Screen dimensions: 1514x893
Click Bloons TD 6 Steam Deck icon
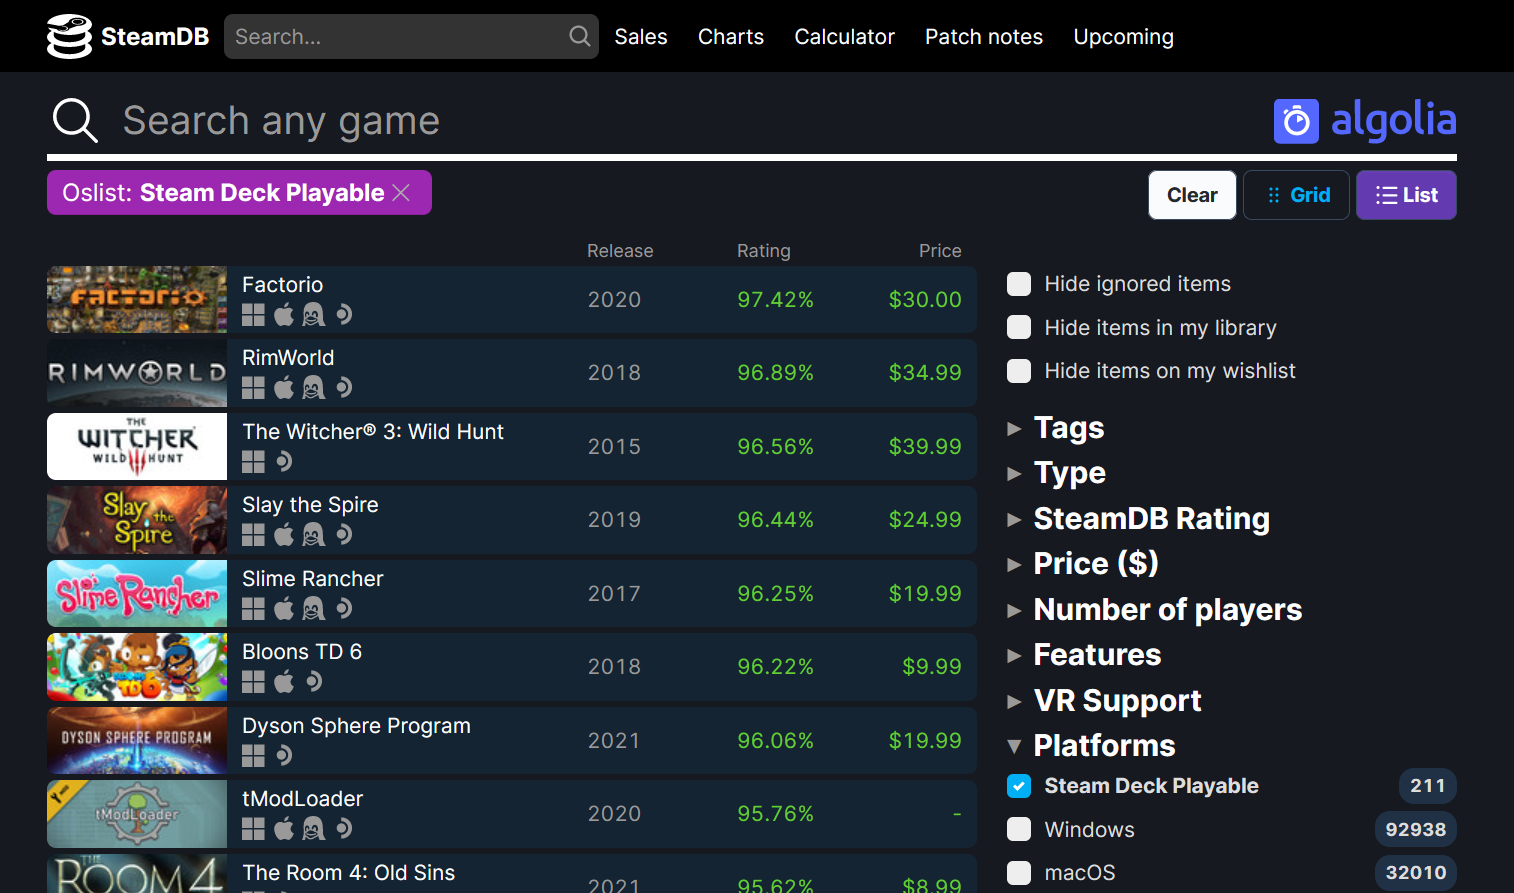[x=314, y=682]
